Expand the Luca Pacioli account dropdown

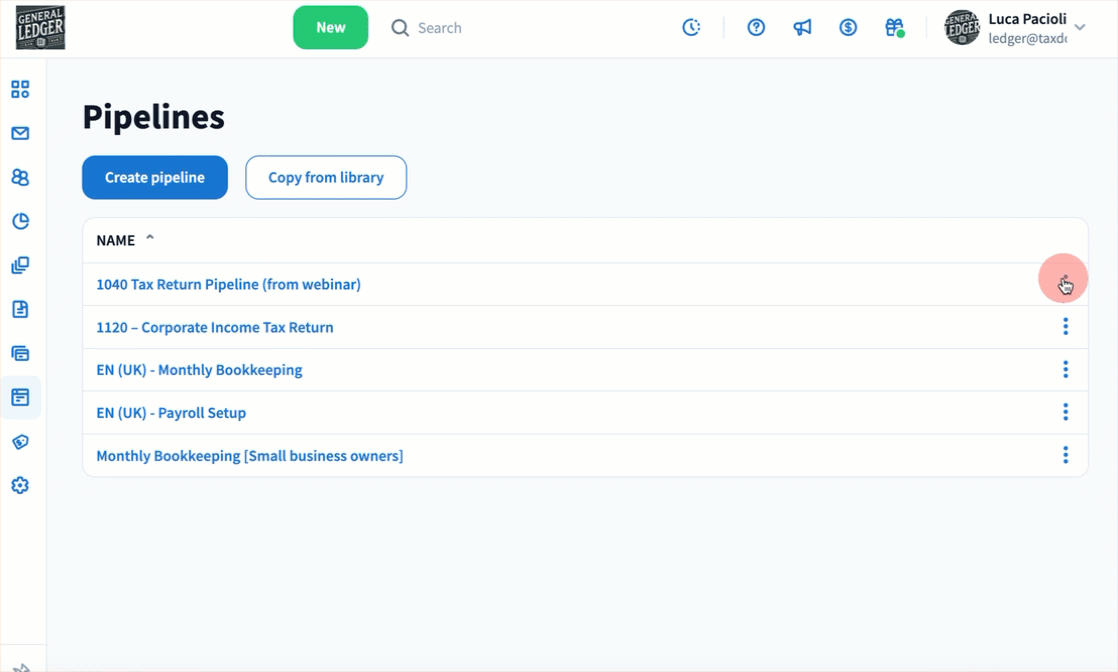pos(1079,28)
